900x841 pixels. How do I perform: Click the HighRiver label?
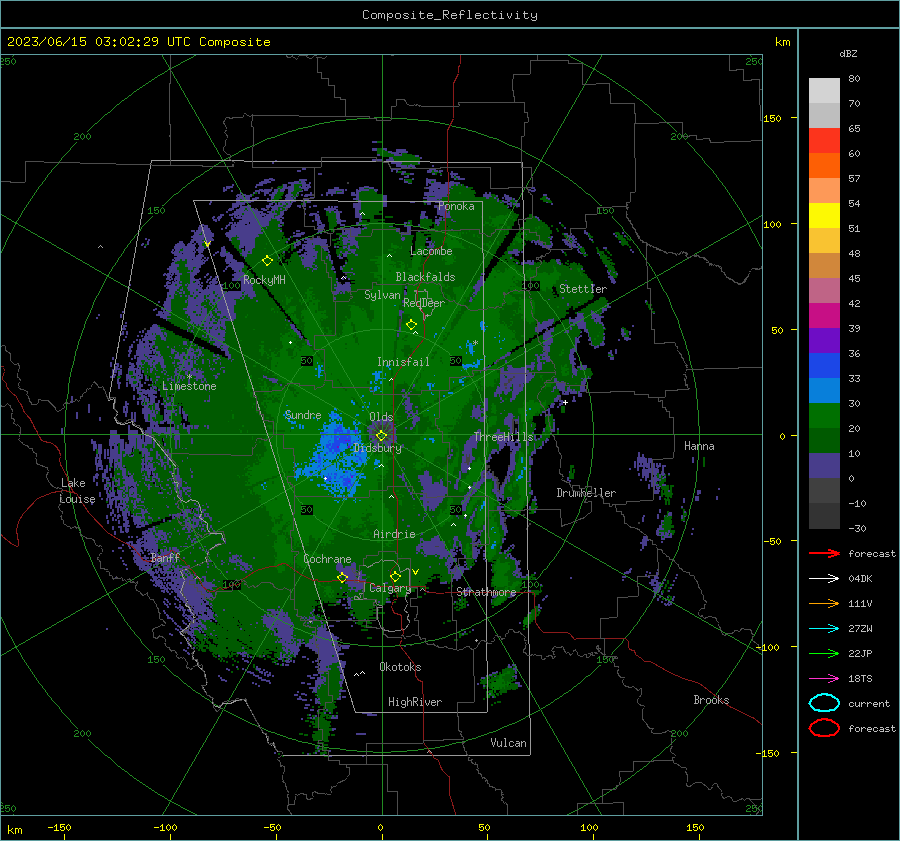click(415, 702)
